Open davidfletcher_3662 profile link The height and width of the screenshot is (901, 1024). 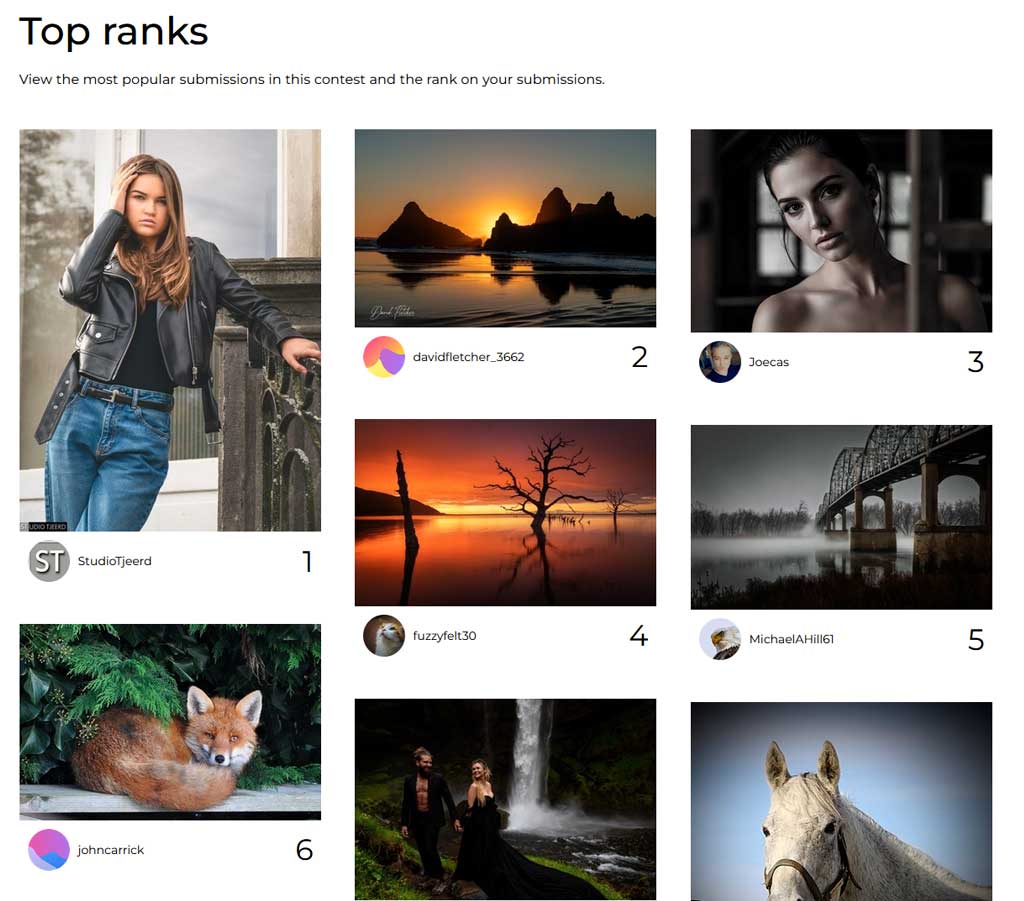point(468,357)
